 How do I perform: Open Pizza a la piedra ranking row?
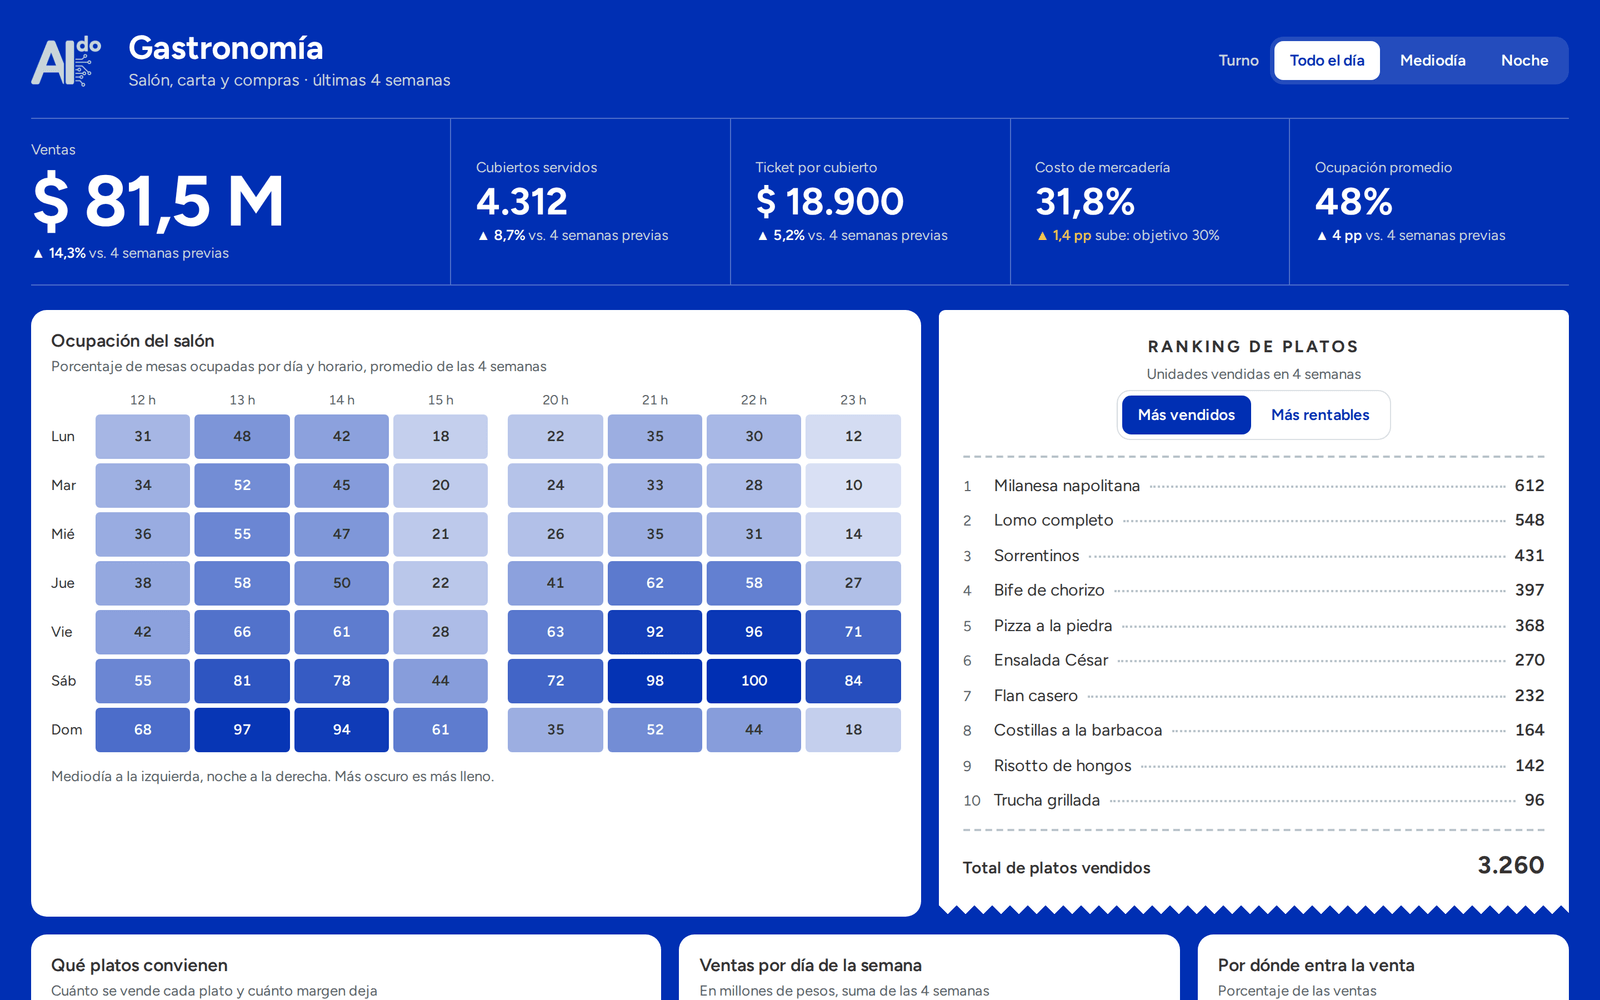pos(1253,626)
